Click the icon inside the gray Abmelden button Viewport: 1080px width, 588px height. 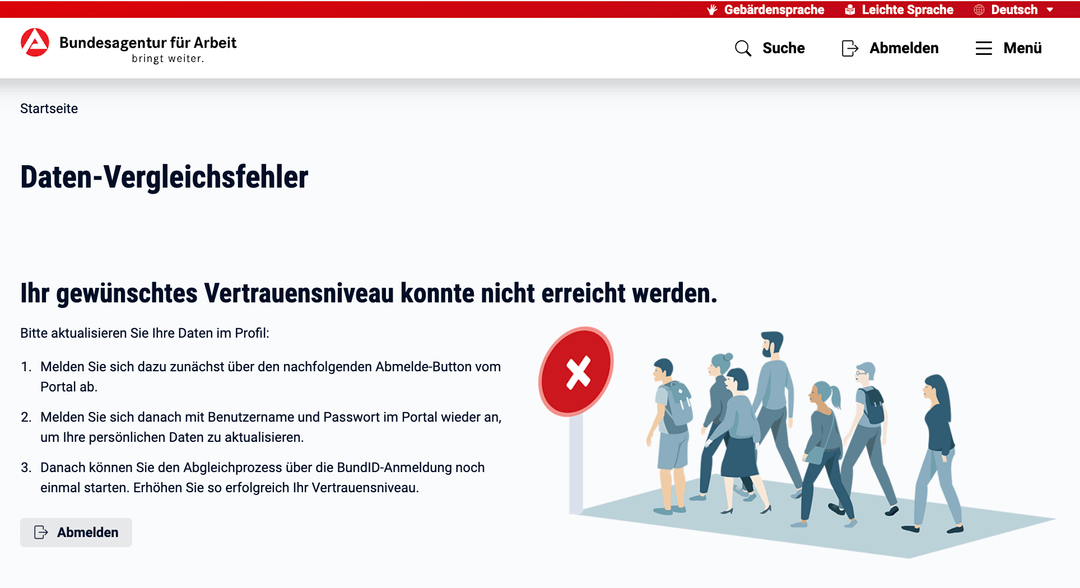[x=41, y=533]
